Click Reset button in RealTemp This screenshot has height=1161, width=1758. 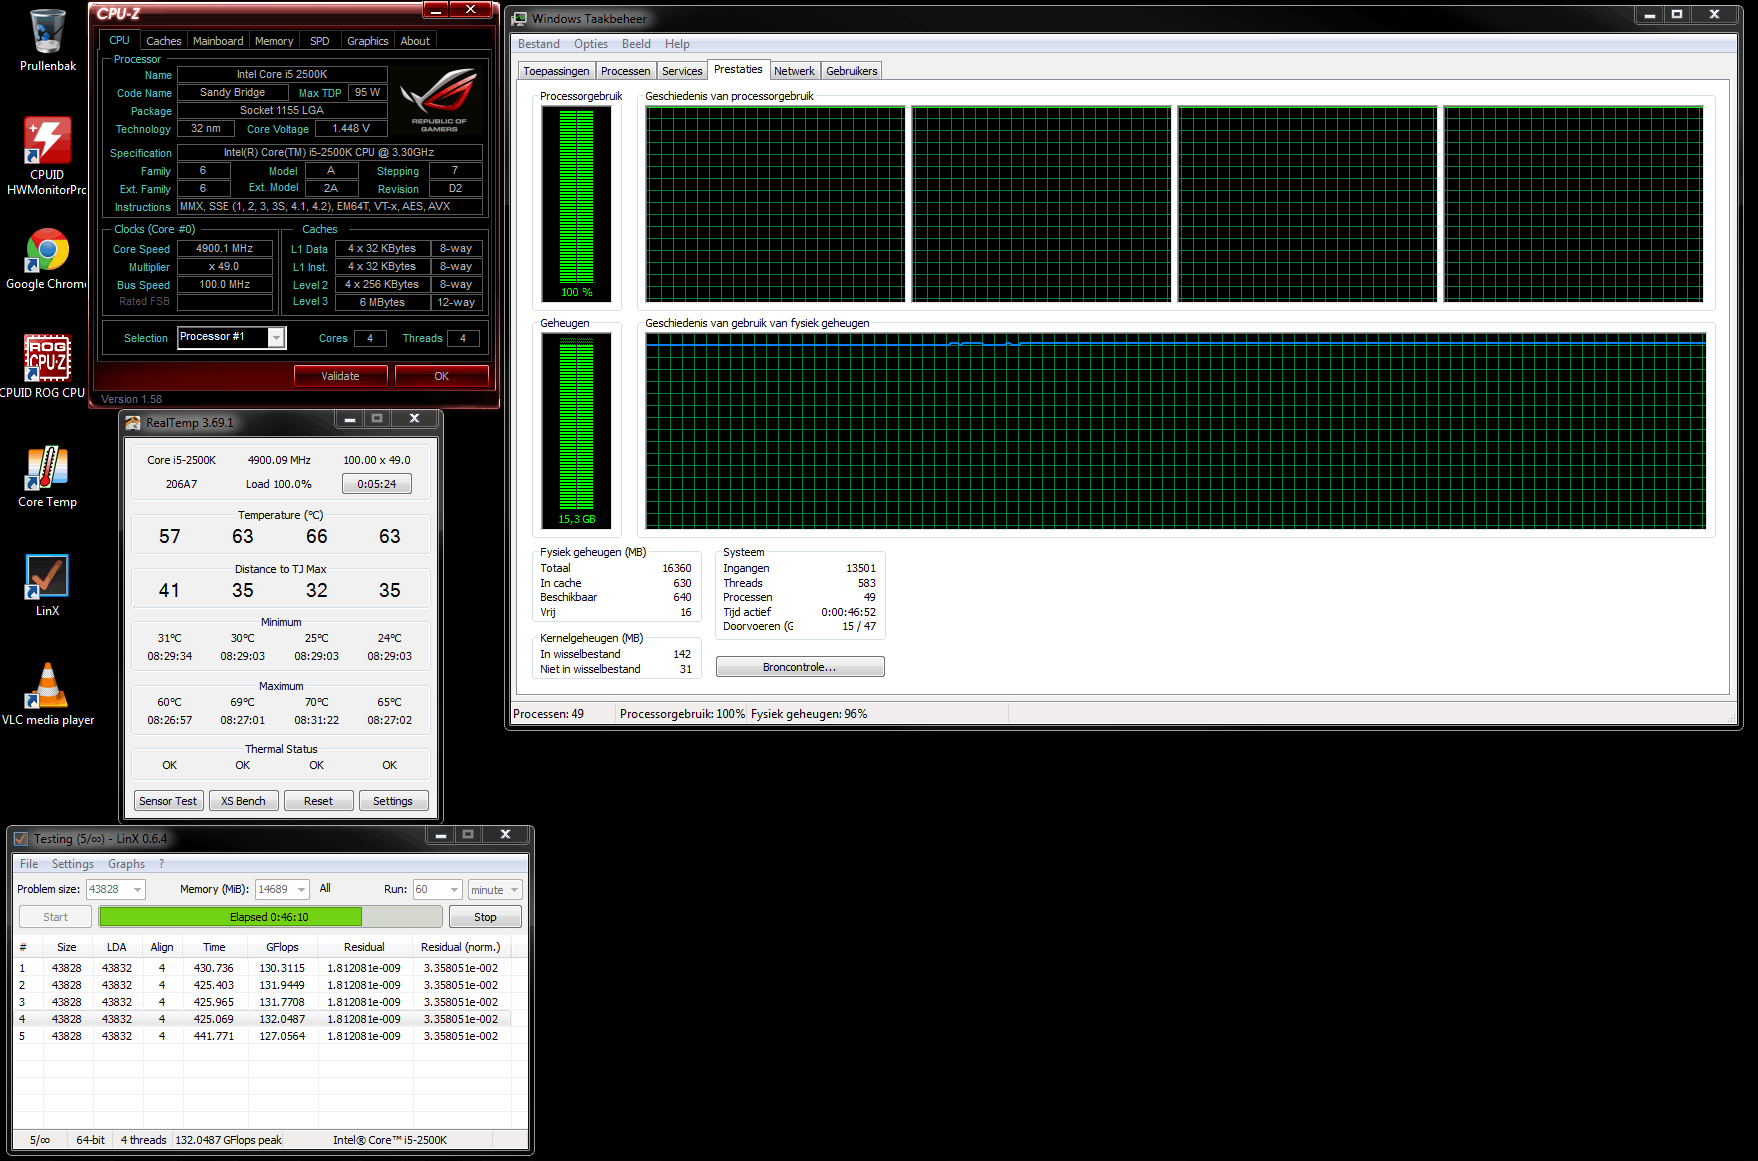pos(318,801)
